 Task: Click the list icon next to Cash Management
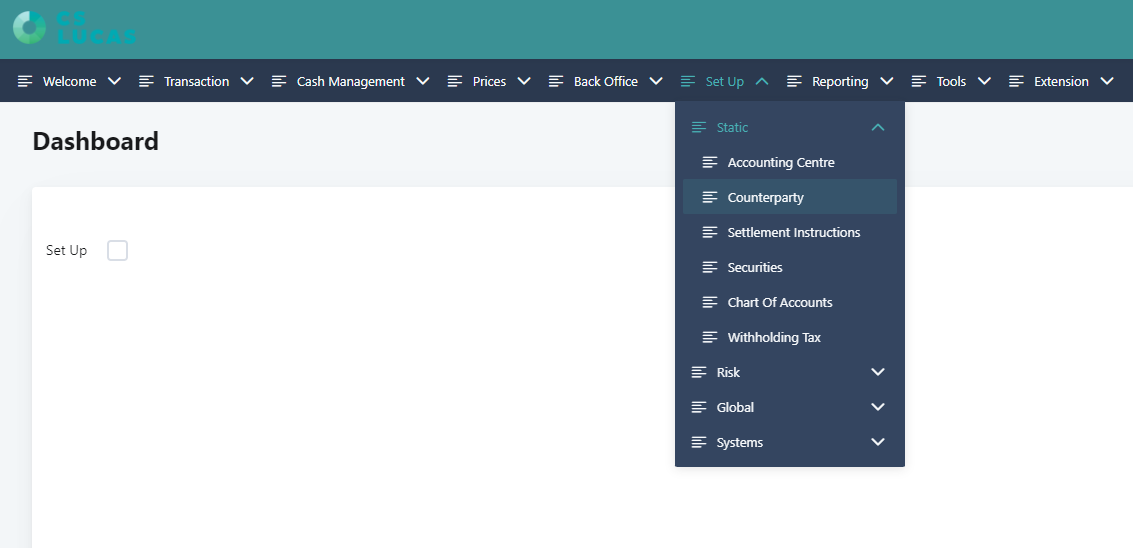tap(279, 81)
